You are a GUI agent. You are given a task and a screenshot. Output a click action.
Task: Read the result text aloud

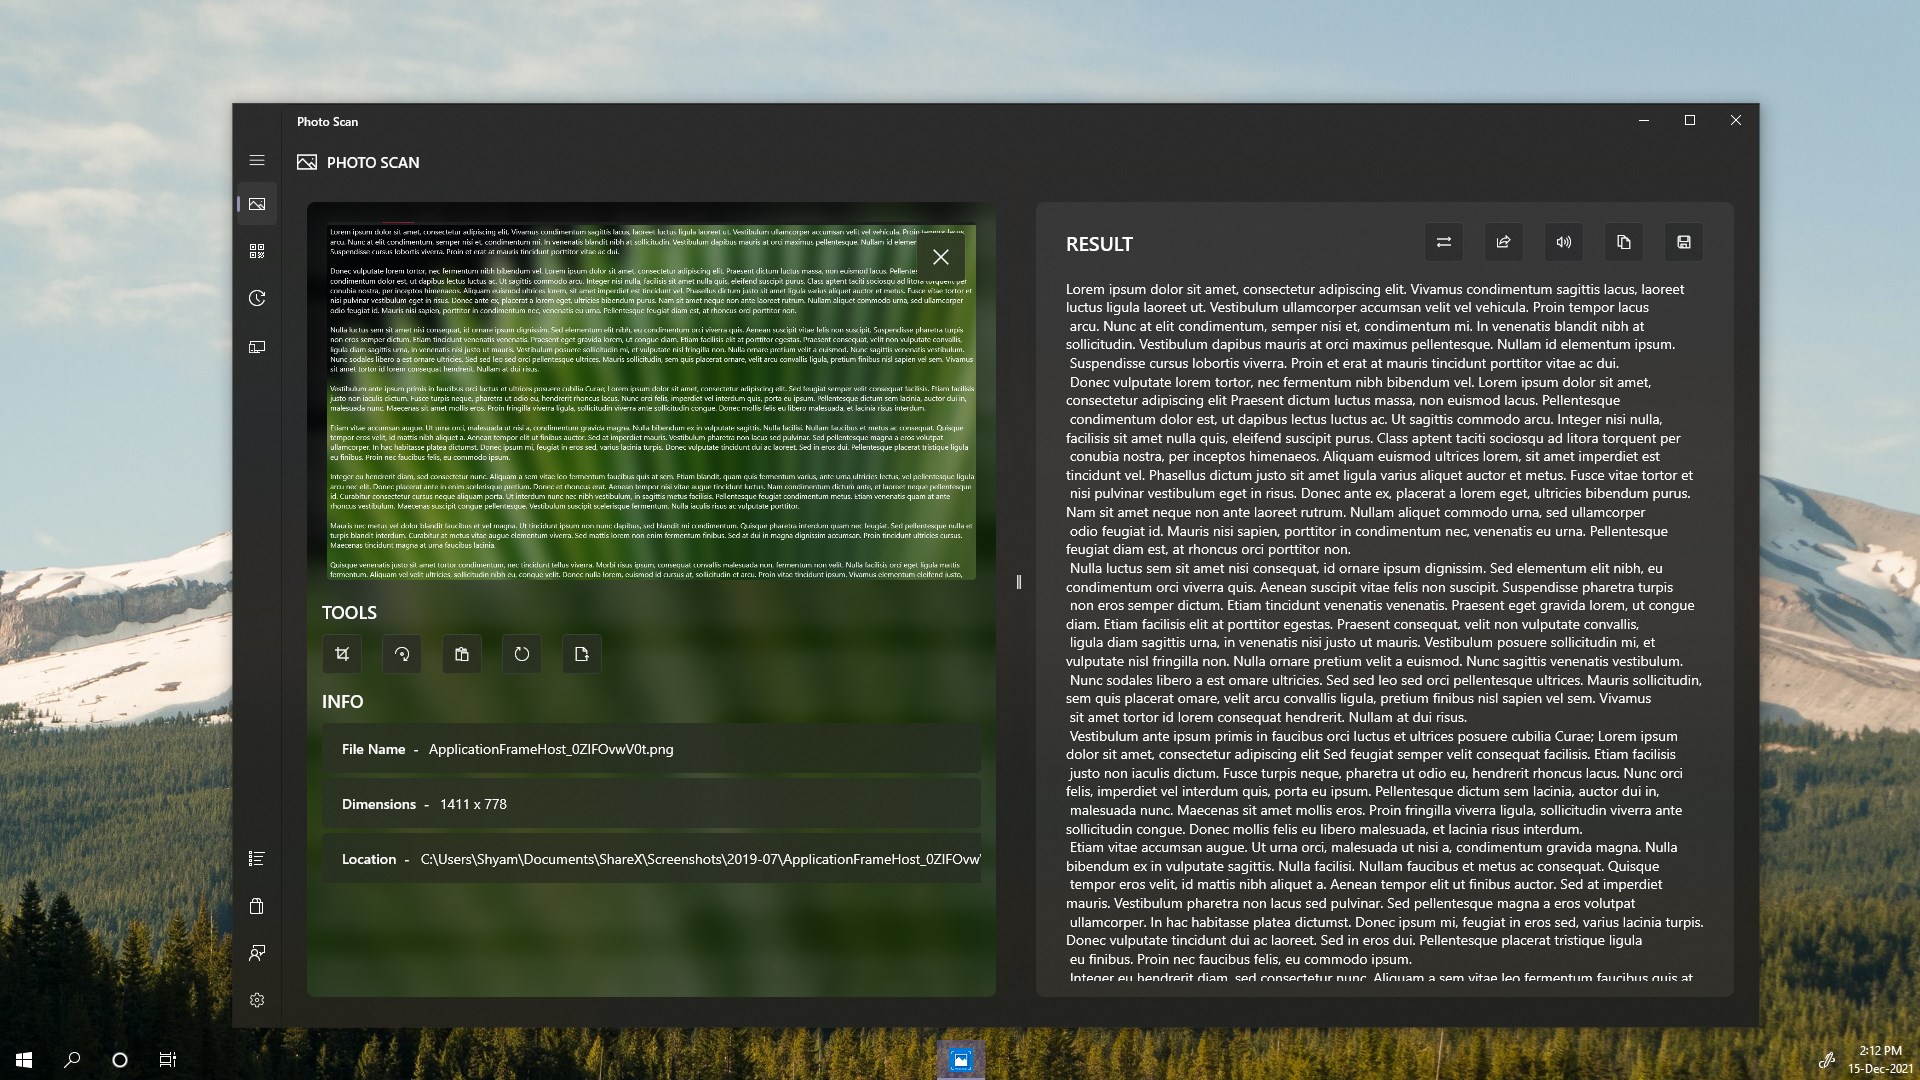(1564, 242)
